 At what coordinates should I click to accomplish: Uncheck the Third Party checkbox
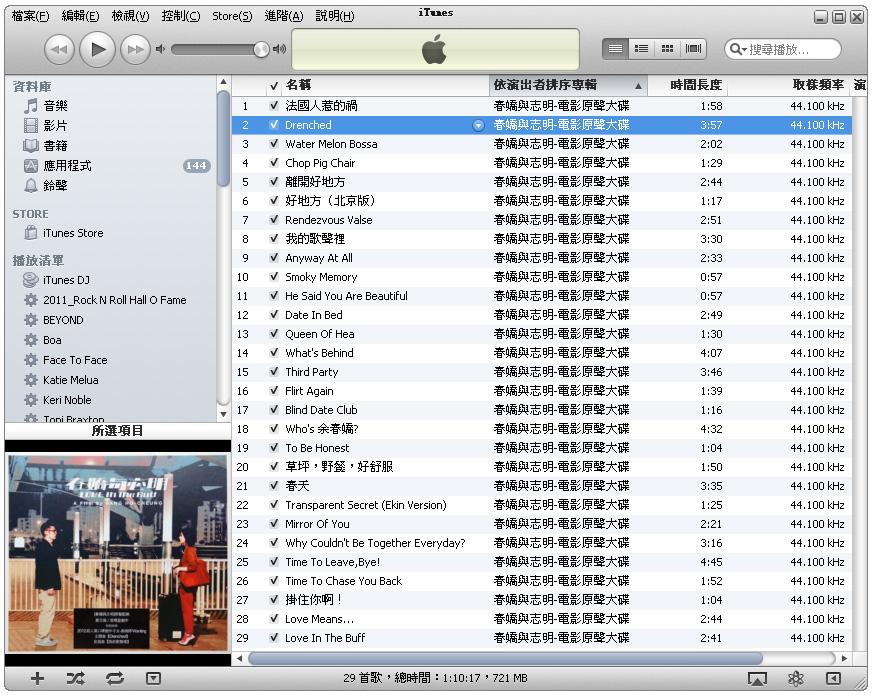274,372
